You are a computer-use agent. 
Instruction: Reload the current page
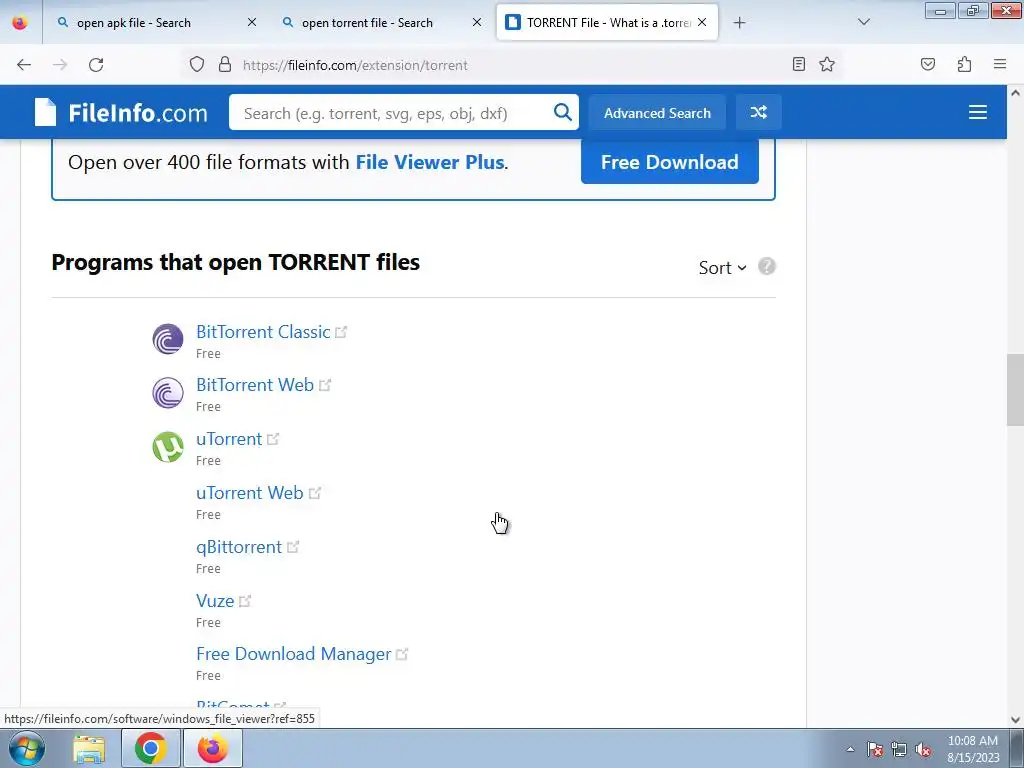click(96, 65)
